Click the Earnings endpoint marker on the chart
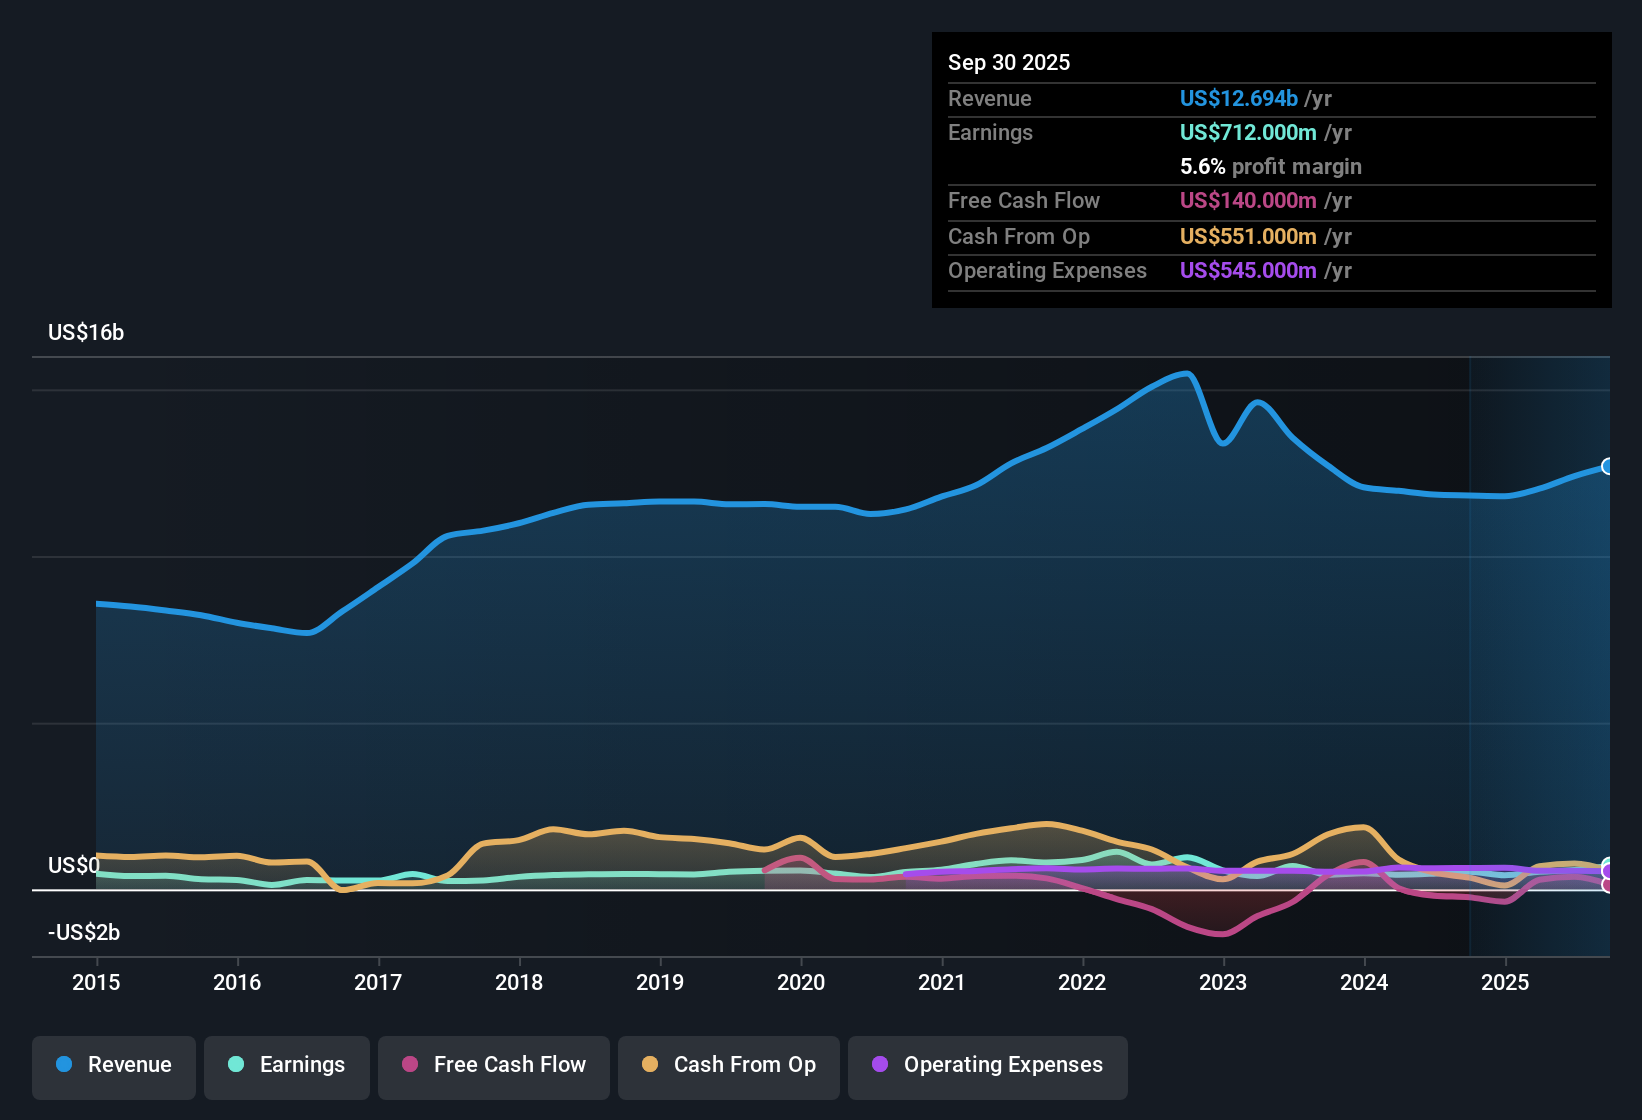This screenshot has width=1642, height=1120. click(x=1608, y=862)
